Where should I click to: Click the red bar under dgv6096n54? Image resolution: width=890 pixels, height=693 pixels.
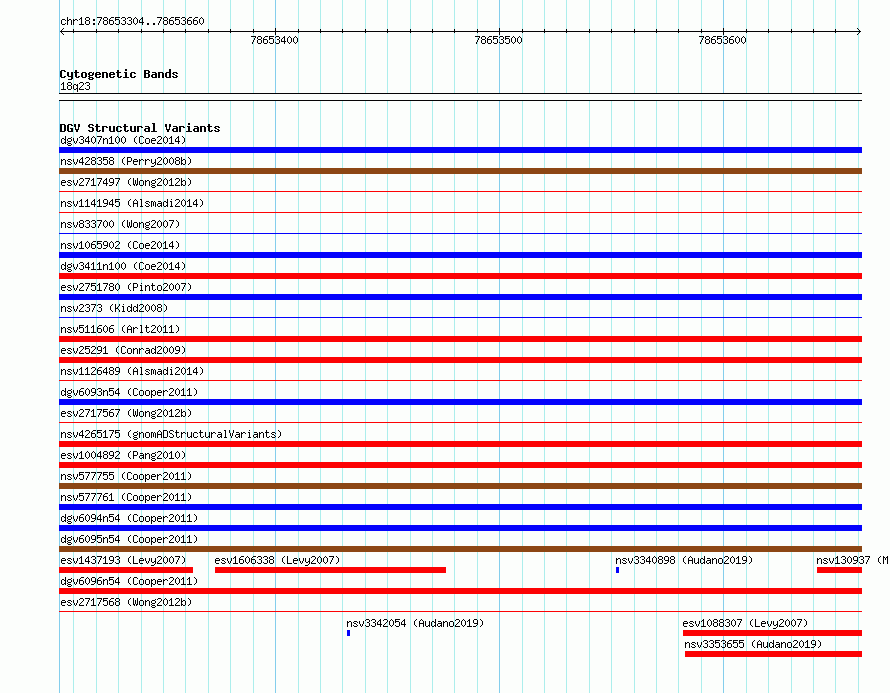(x=460, y=591)
